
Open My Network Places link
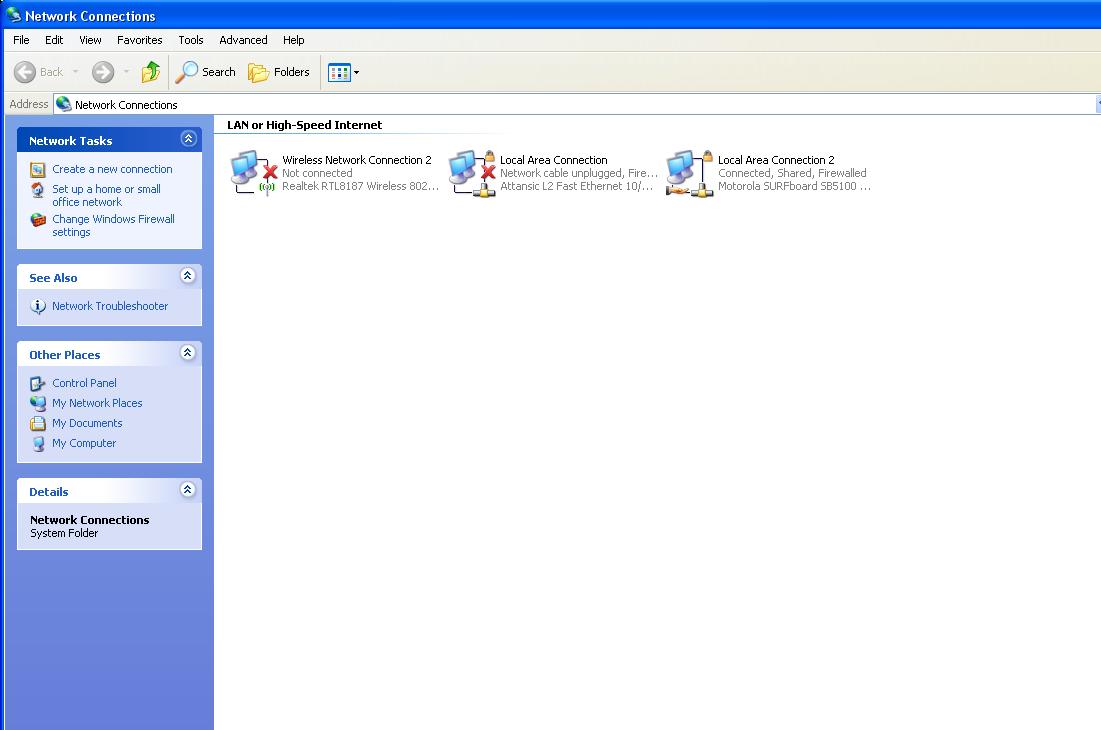[97, 403]
